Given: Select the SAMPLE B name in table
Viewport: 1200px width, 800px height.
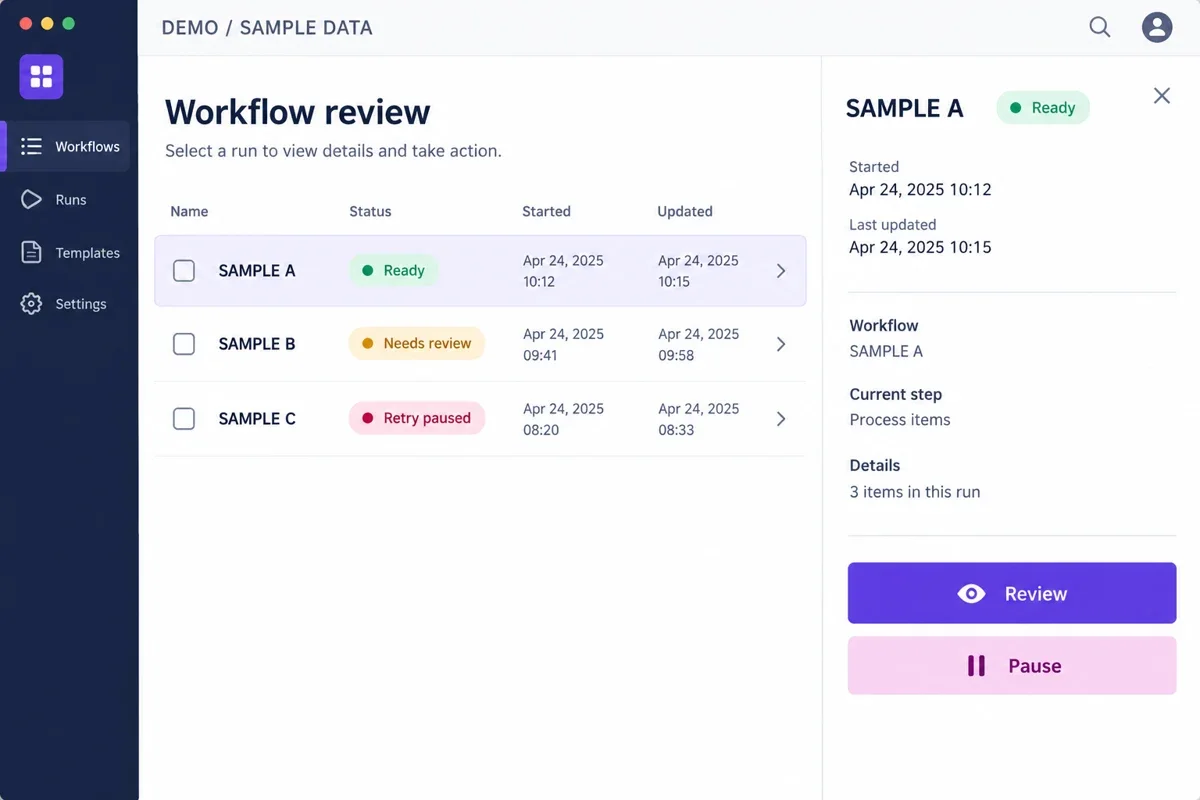Looking at the screenshot, I should pyautogui.click(x=257, y=344).
